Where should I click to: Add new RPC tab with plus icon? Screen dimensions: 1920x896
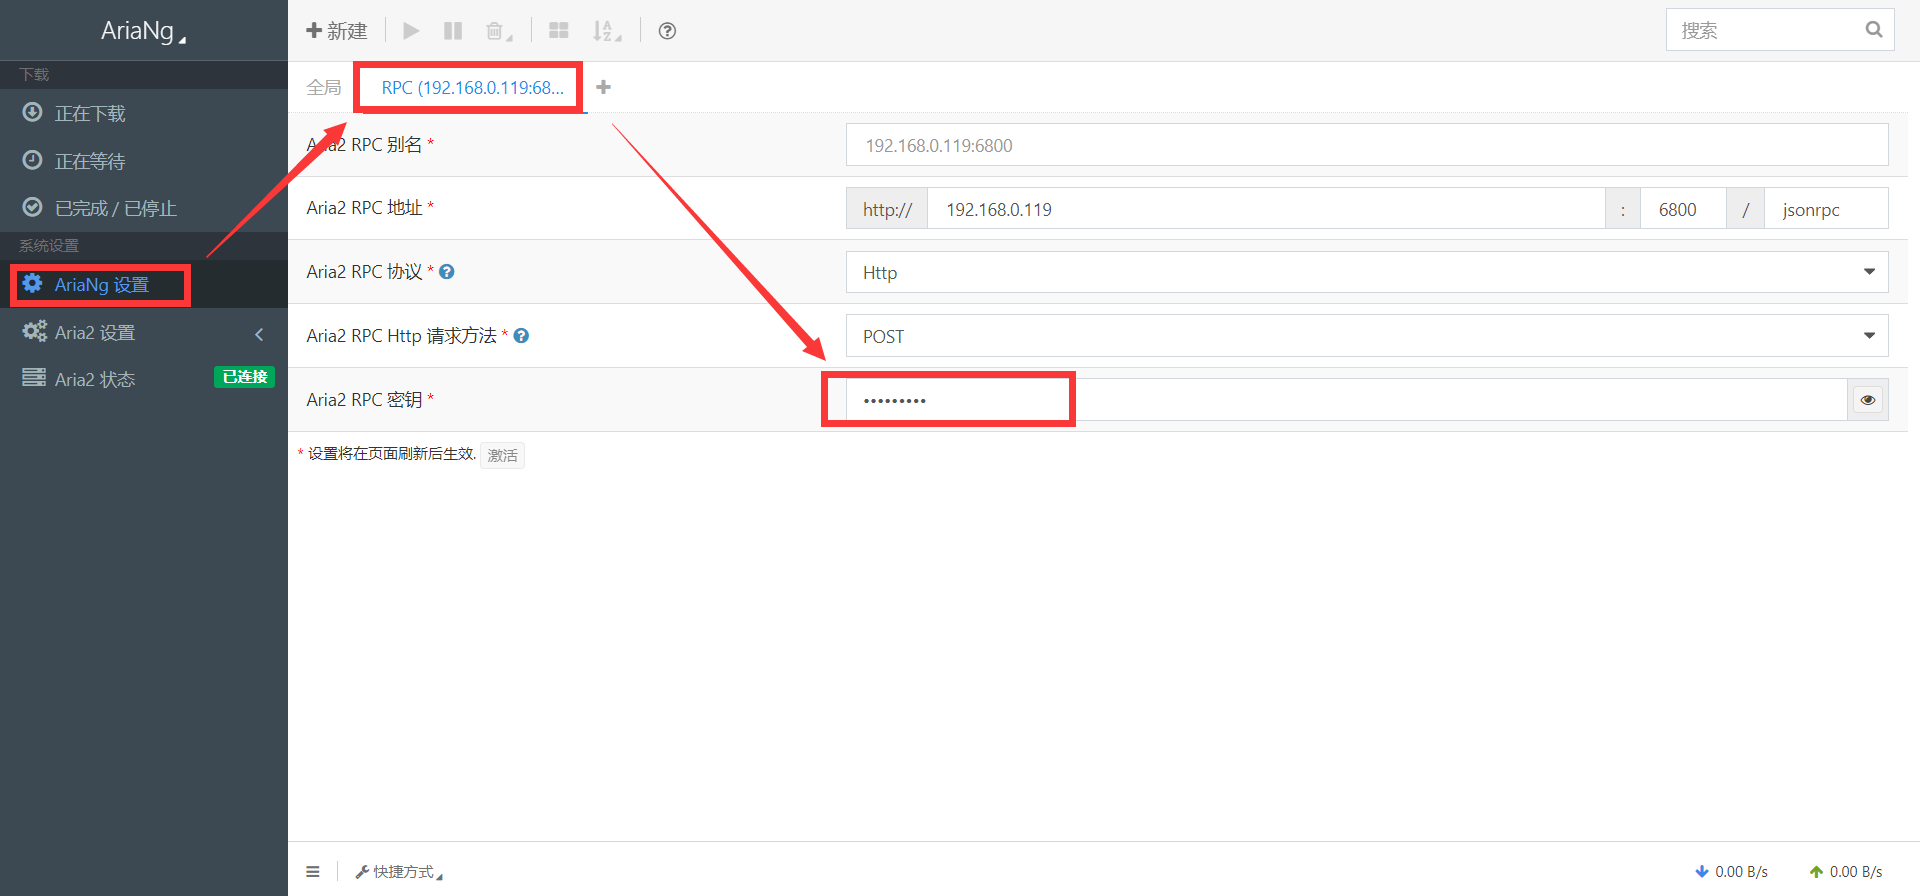pyautogui.click(x=603, y=87)
